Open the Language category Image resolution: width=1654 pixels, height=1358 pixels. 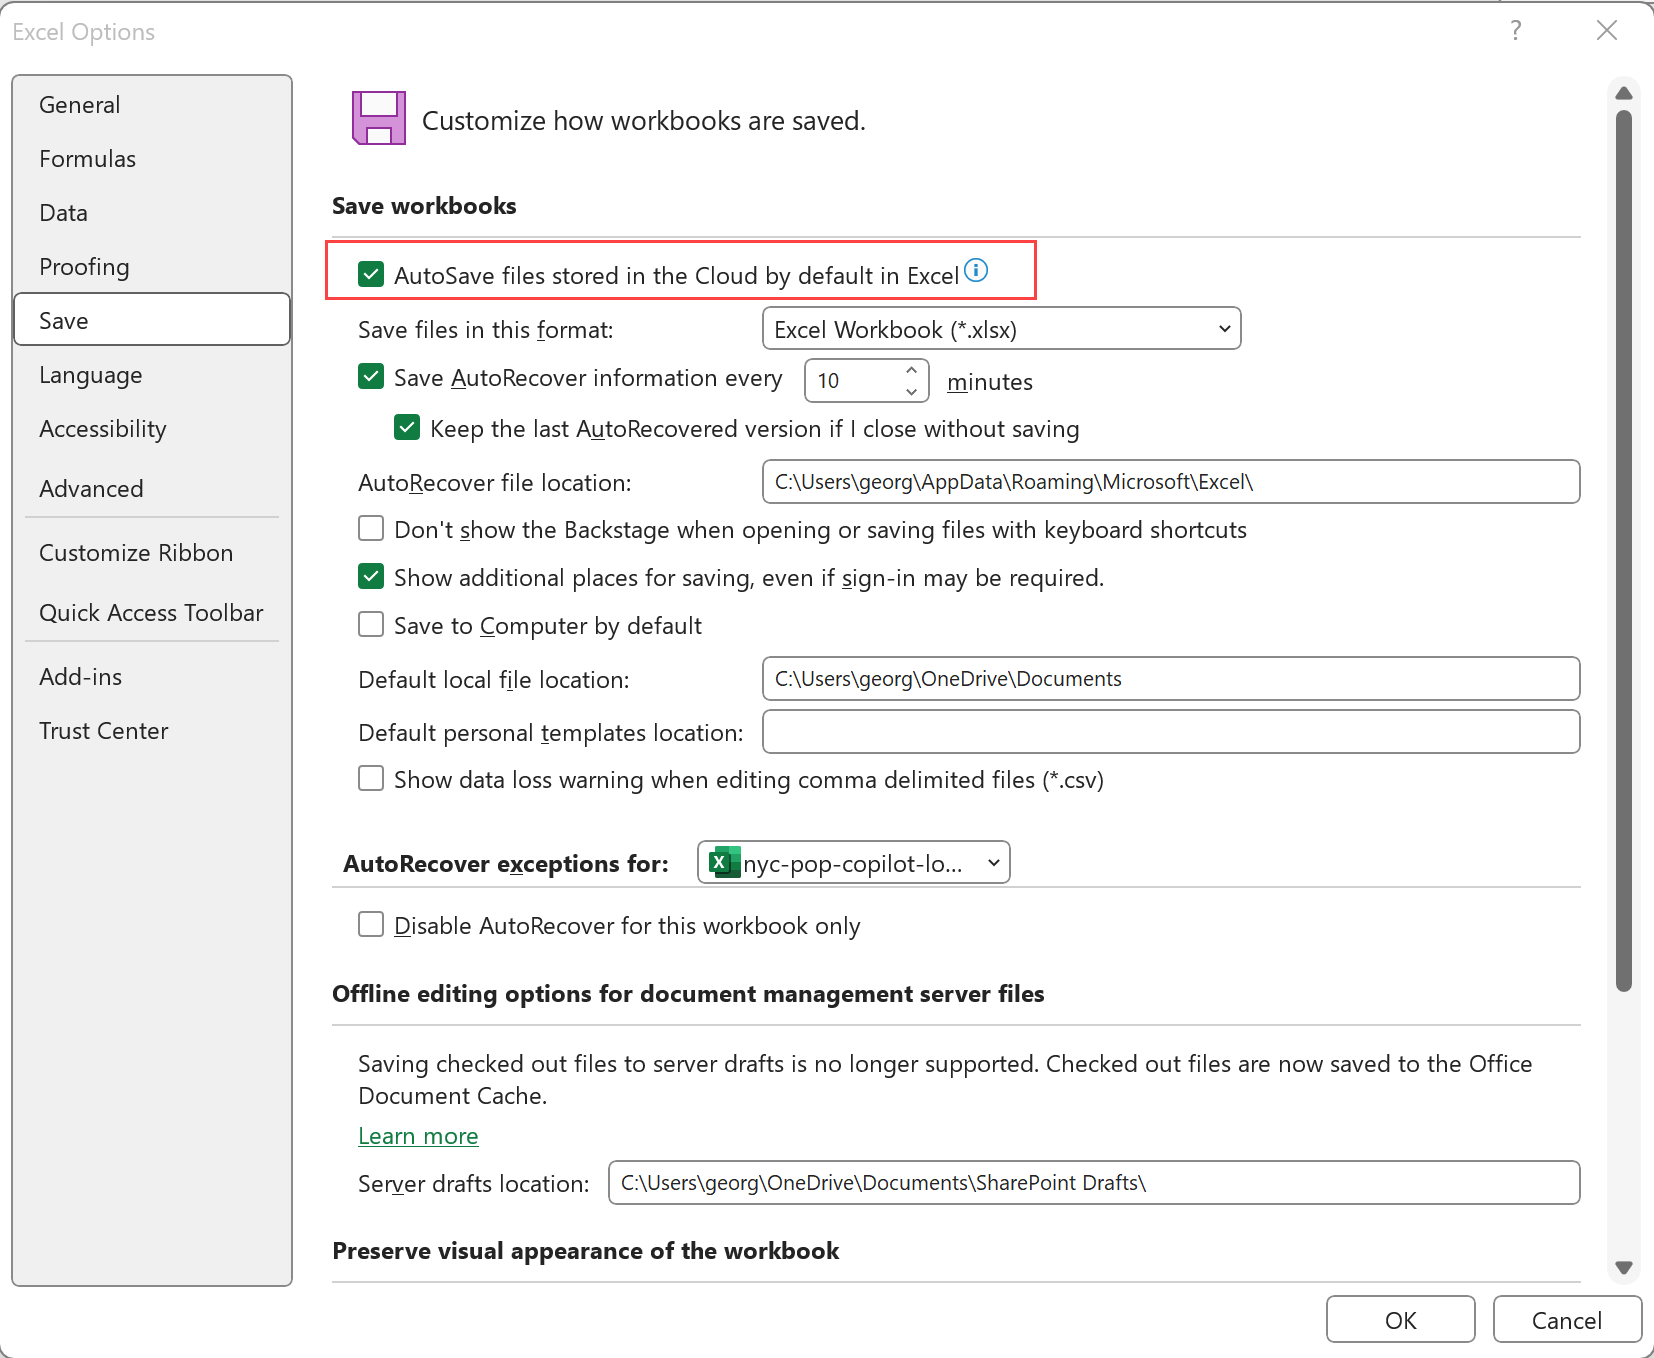point(152,375)
